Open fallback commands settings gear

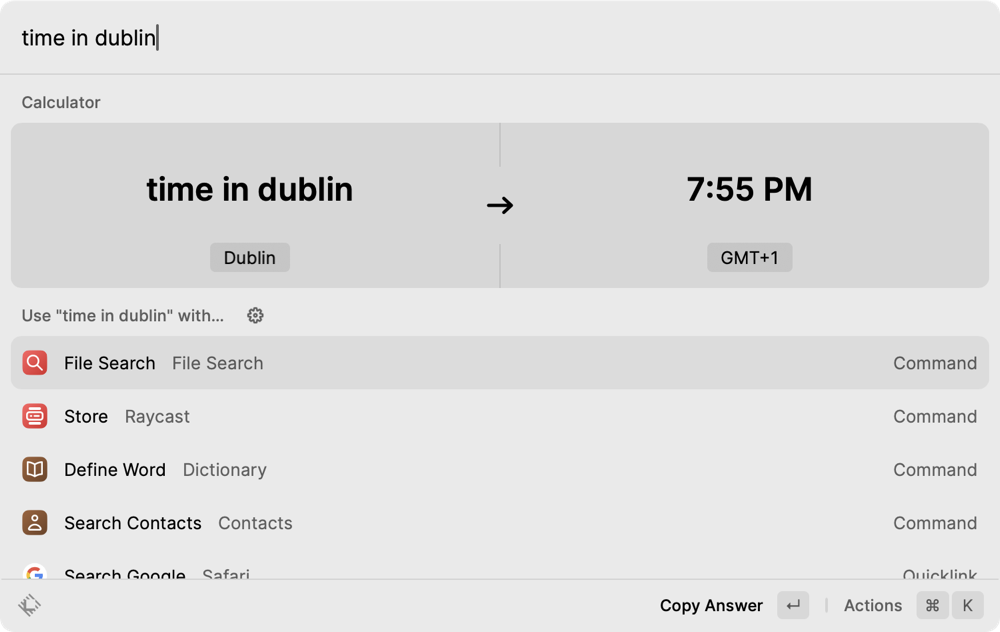pos(255,316)
